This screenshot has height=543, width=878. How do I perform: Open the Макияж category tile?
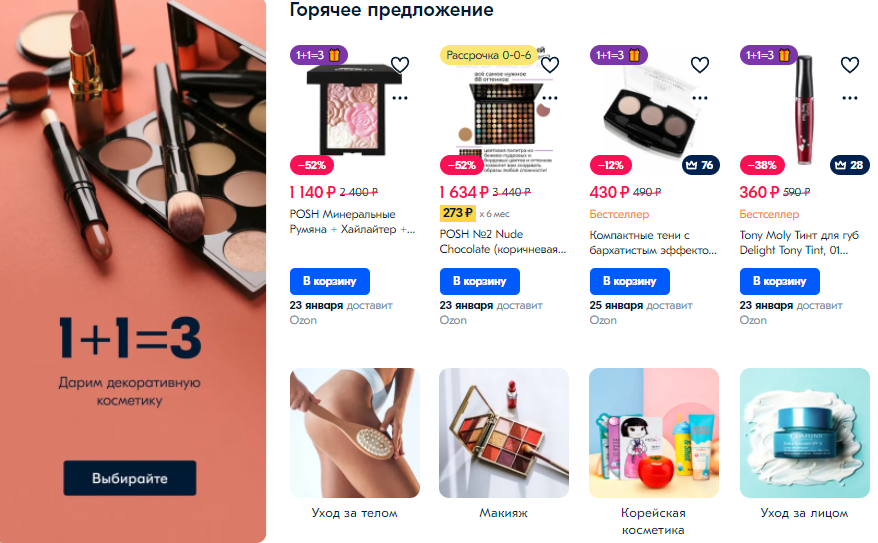(x=503, y=442)
